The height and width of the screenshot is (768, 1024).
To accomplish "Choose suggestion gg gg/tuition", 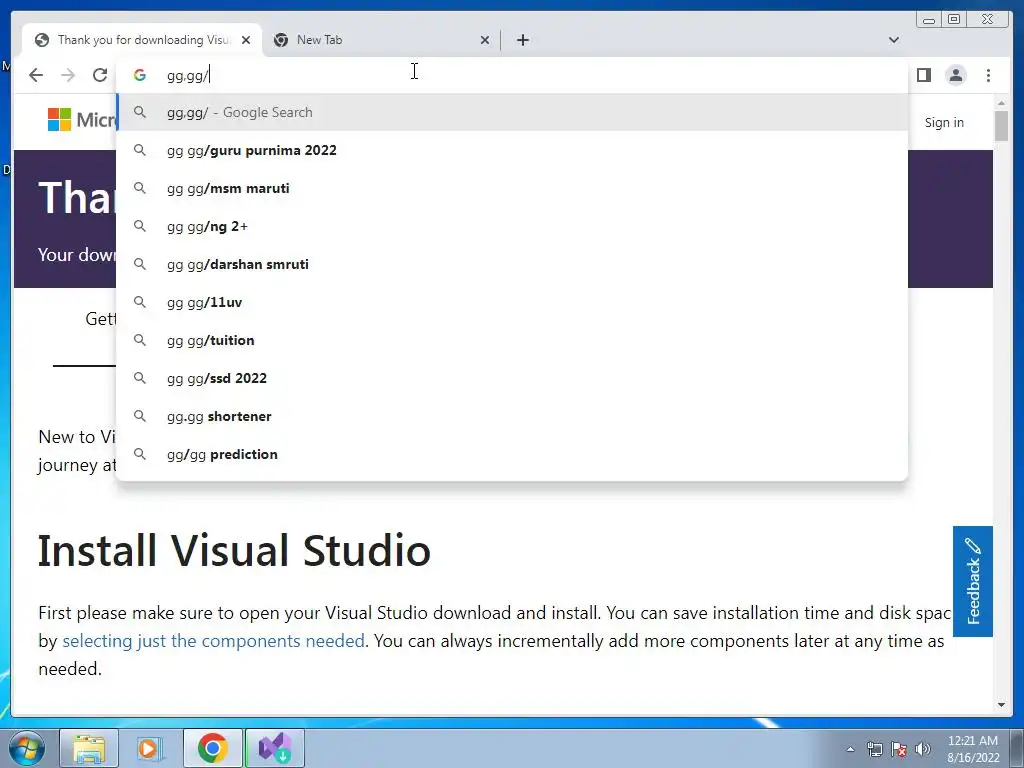I will pyautogui.click(x=512, y=340).
